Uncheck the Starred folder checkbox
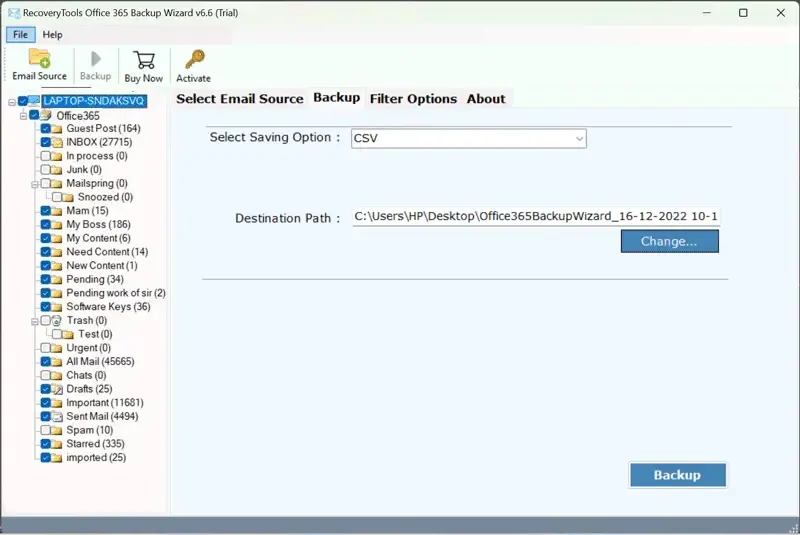This screenshot has height=535, width=800. (x=46, y=444)
